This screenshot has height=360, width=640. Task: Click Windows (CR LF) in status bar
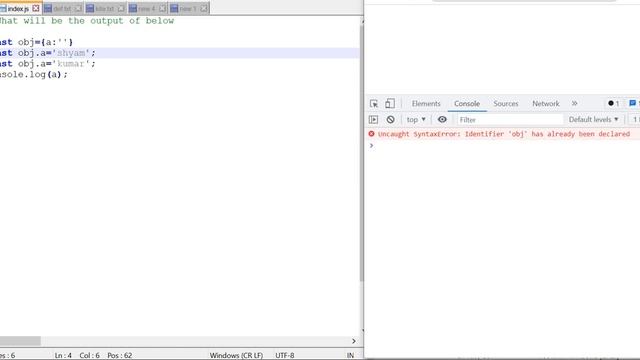click(236, 356)
